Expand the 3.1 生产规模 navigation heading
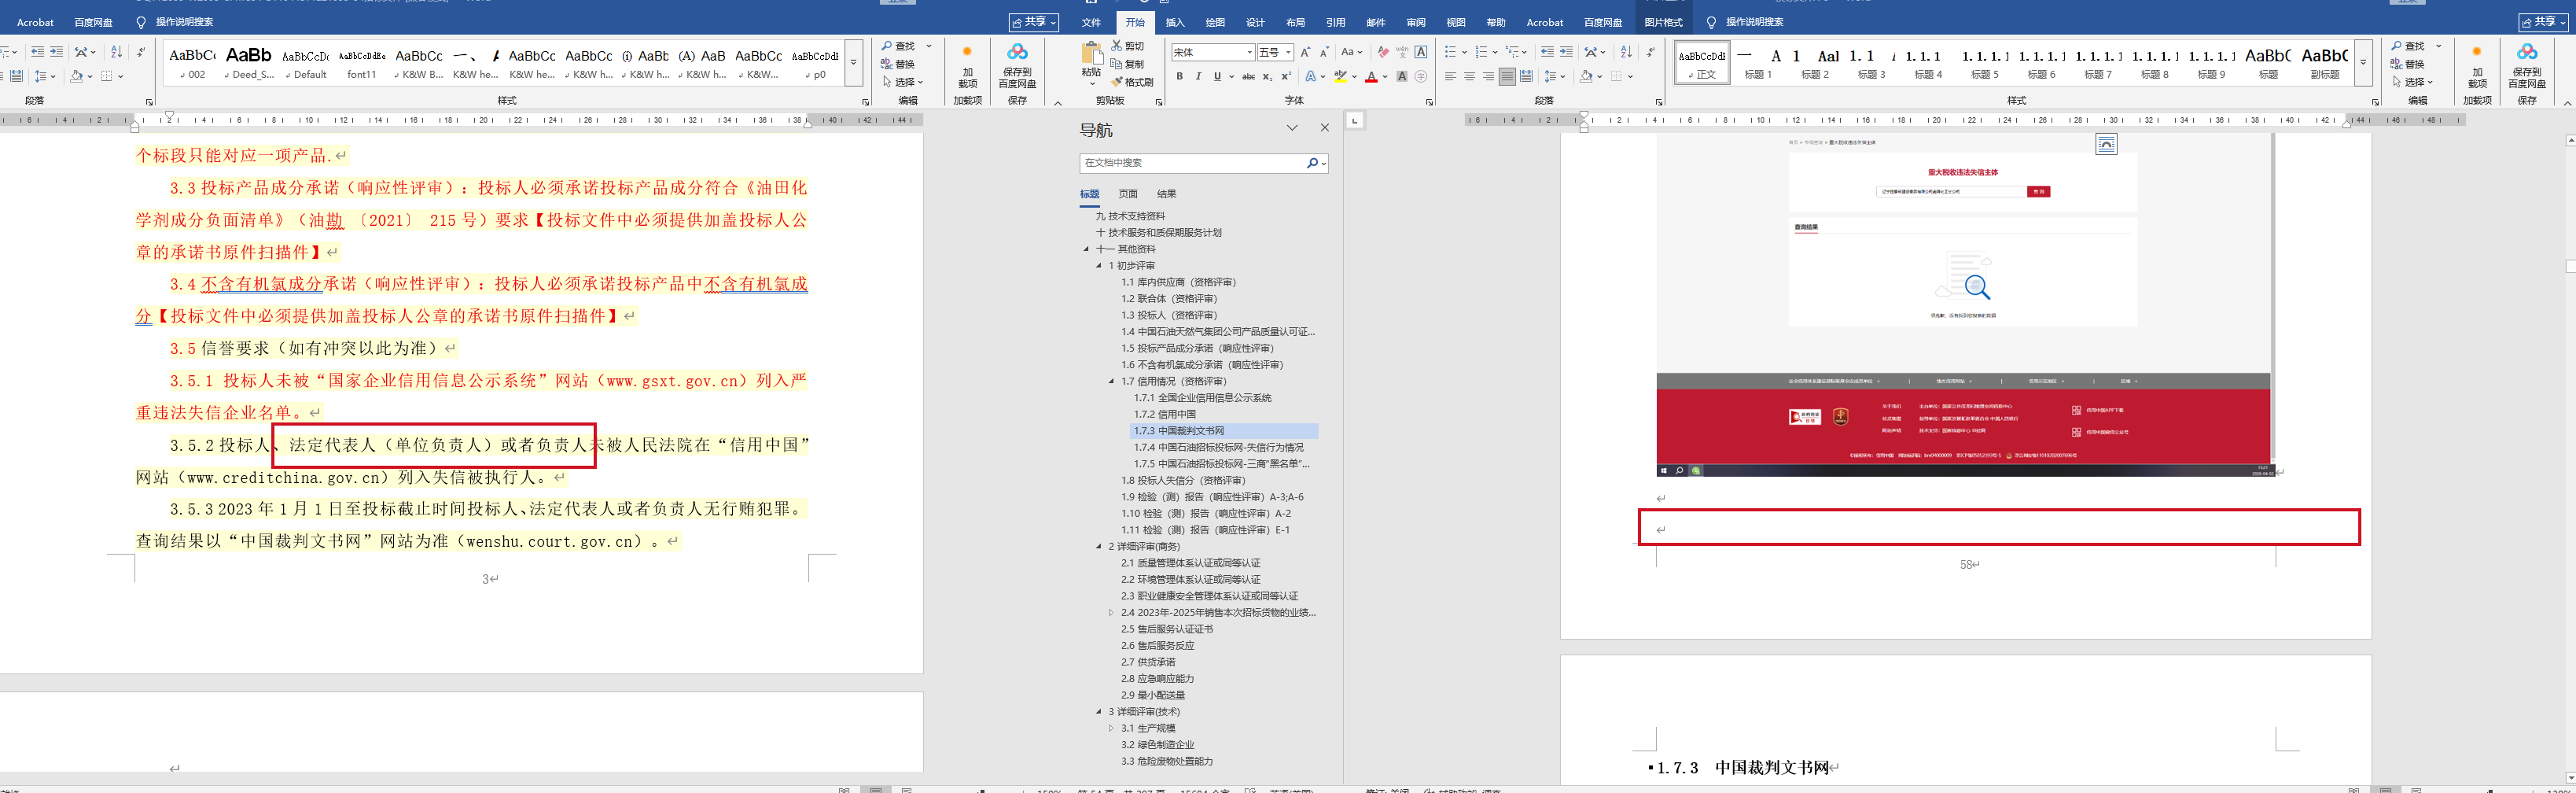Viewport: 2576px width, 793px height. pos(1111,728)
